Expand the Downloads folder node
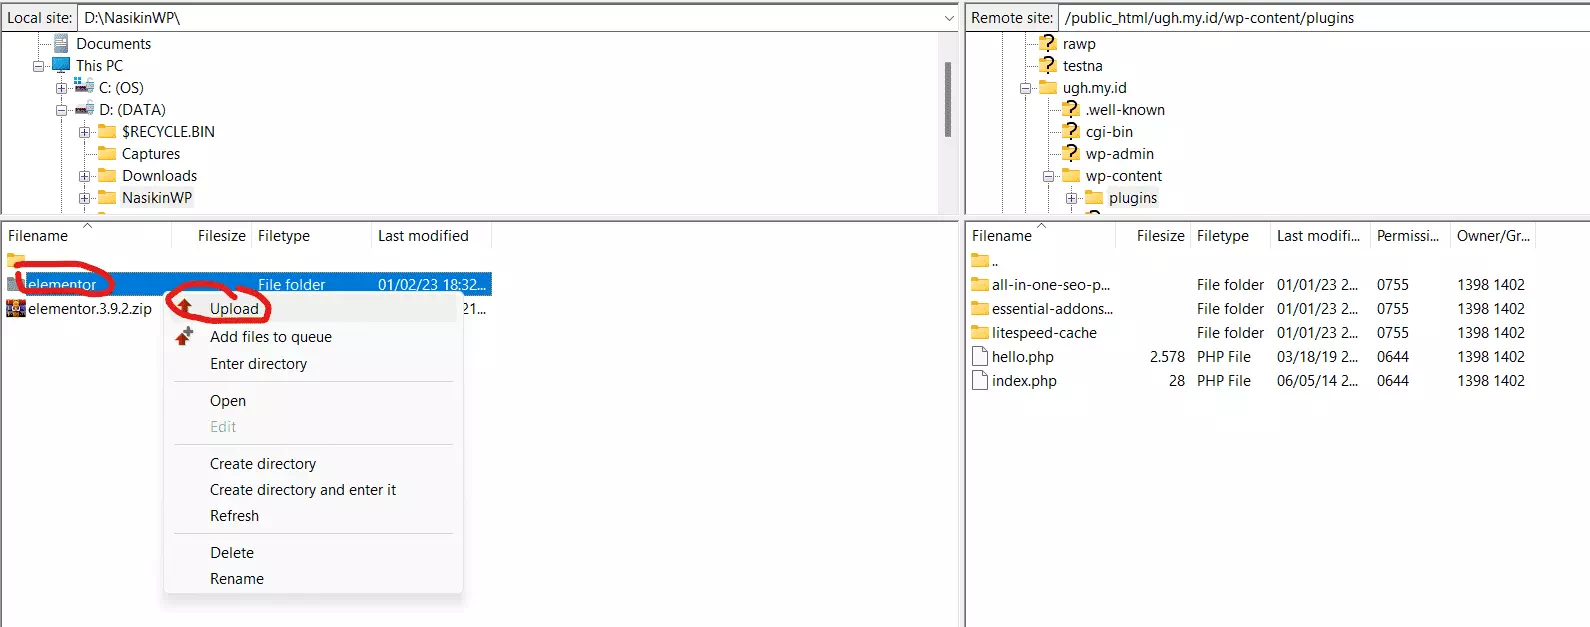This screenshot has width=1590, height=627. pyautogui.click(x=85, y=176)
